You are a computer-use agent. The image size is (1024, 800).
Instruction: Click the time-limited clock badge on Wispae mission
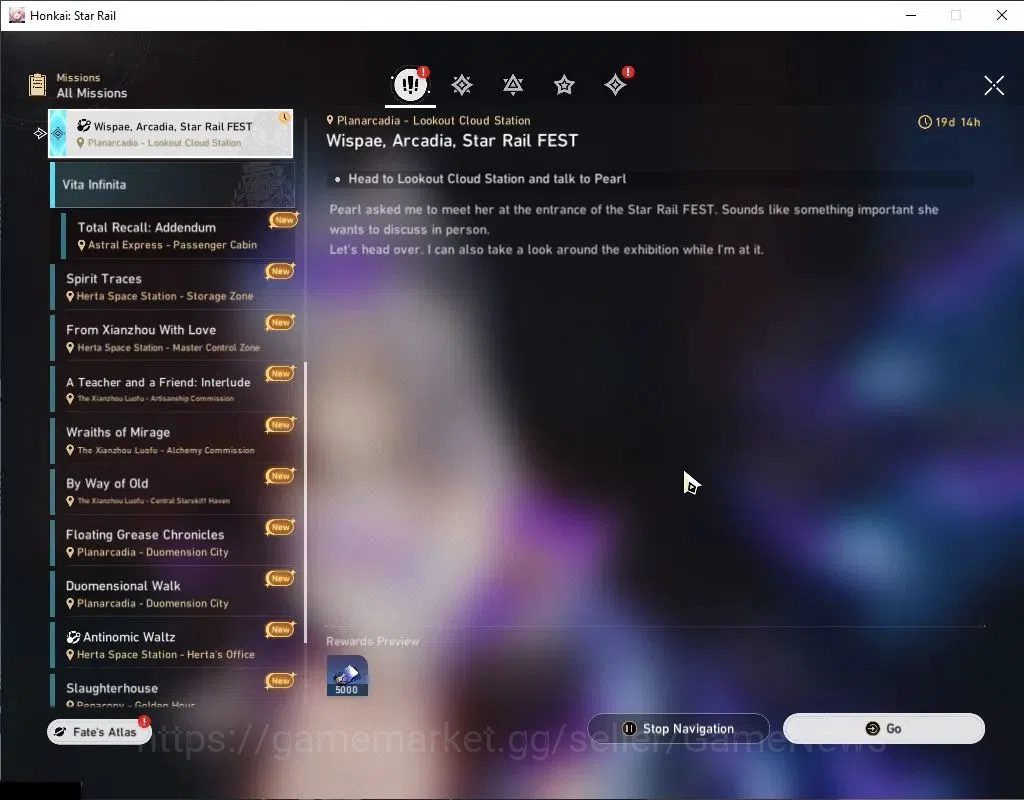click(284, 118)
